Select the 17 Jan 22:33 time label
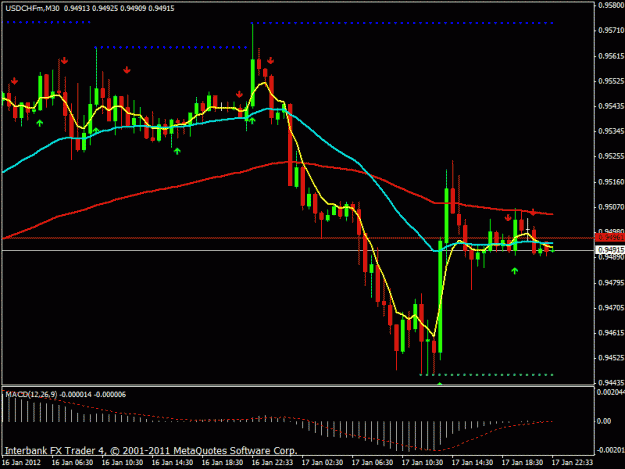The image size is (625, 469). (x=572, y=463)
